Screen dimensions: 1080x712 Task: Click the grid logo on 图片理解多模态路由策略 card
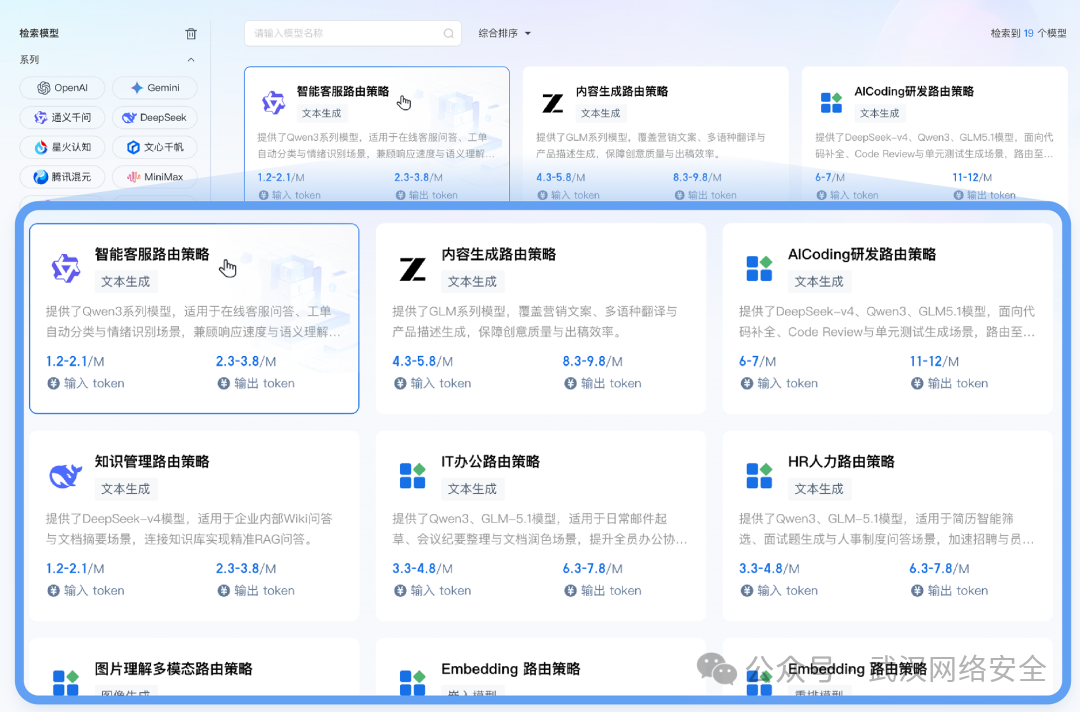point(66,682)
